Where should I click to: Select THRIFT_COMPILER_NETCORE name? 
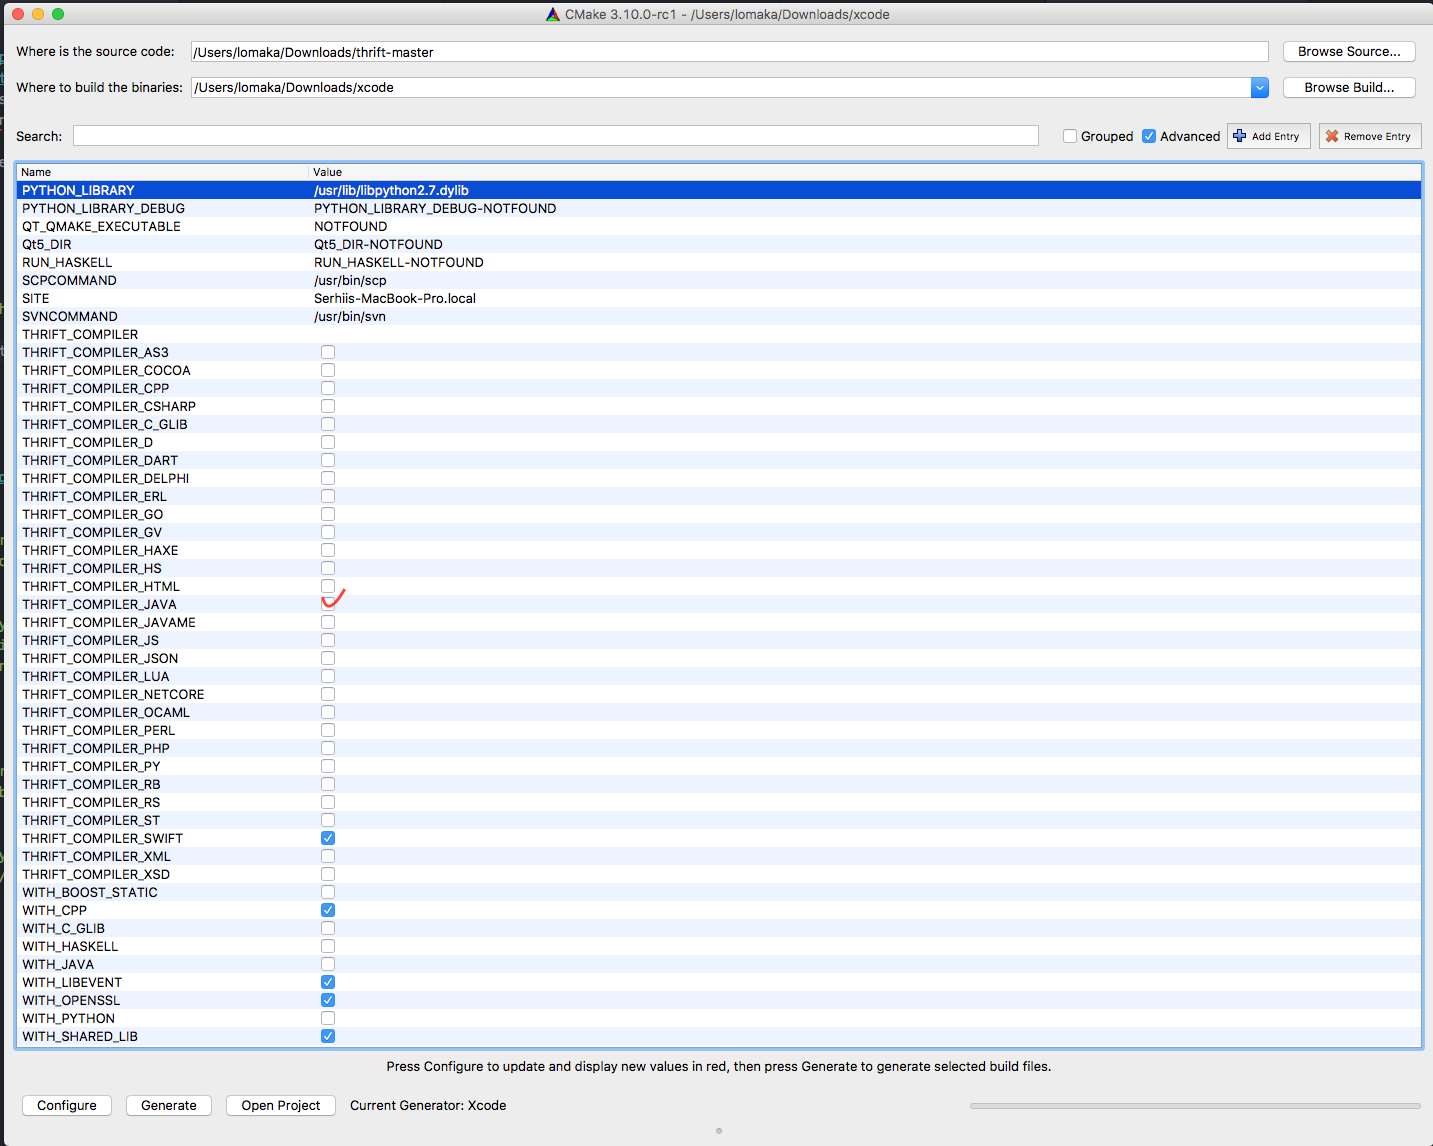tap(113, 694)
